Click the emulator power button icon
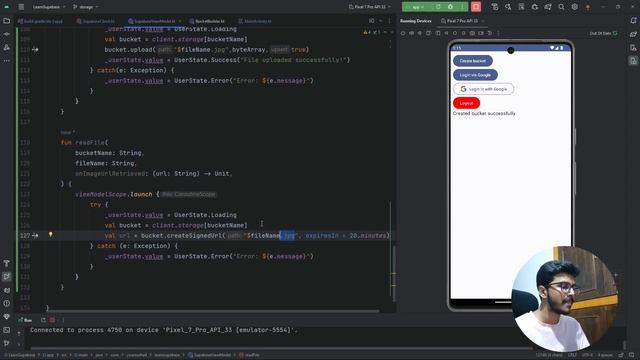Image resolution: width=640 pixels, height=360 pixels. click(x=403, y=33)
